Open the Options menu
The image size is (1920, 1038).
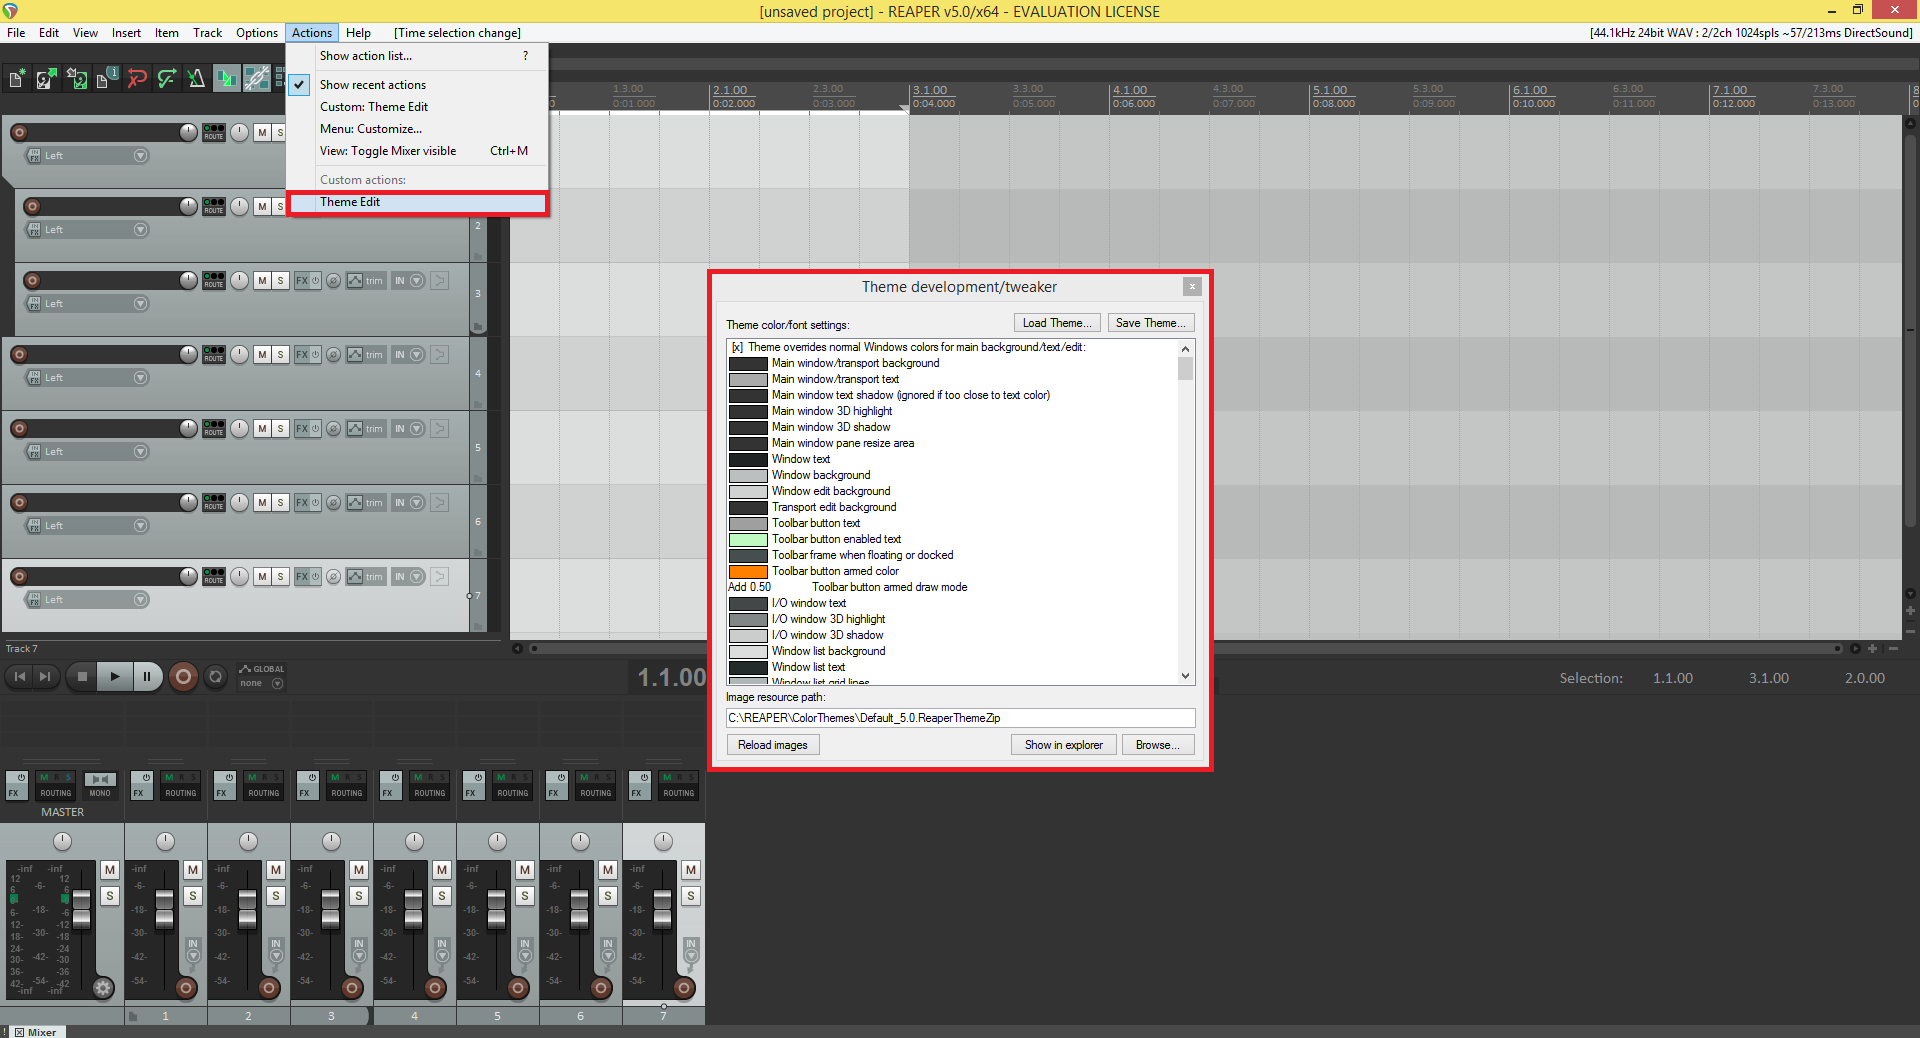click(256, 33)
